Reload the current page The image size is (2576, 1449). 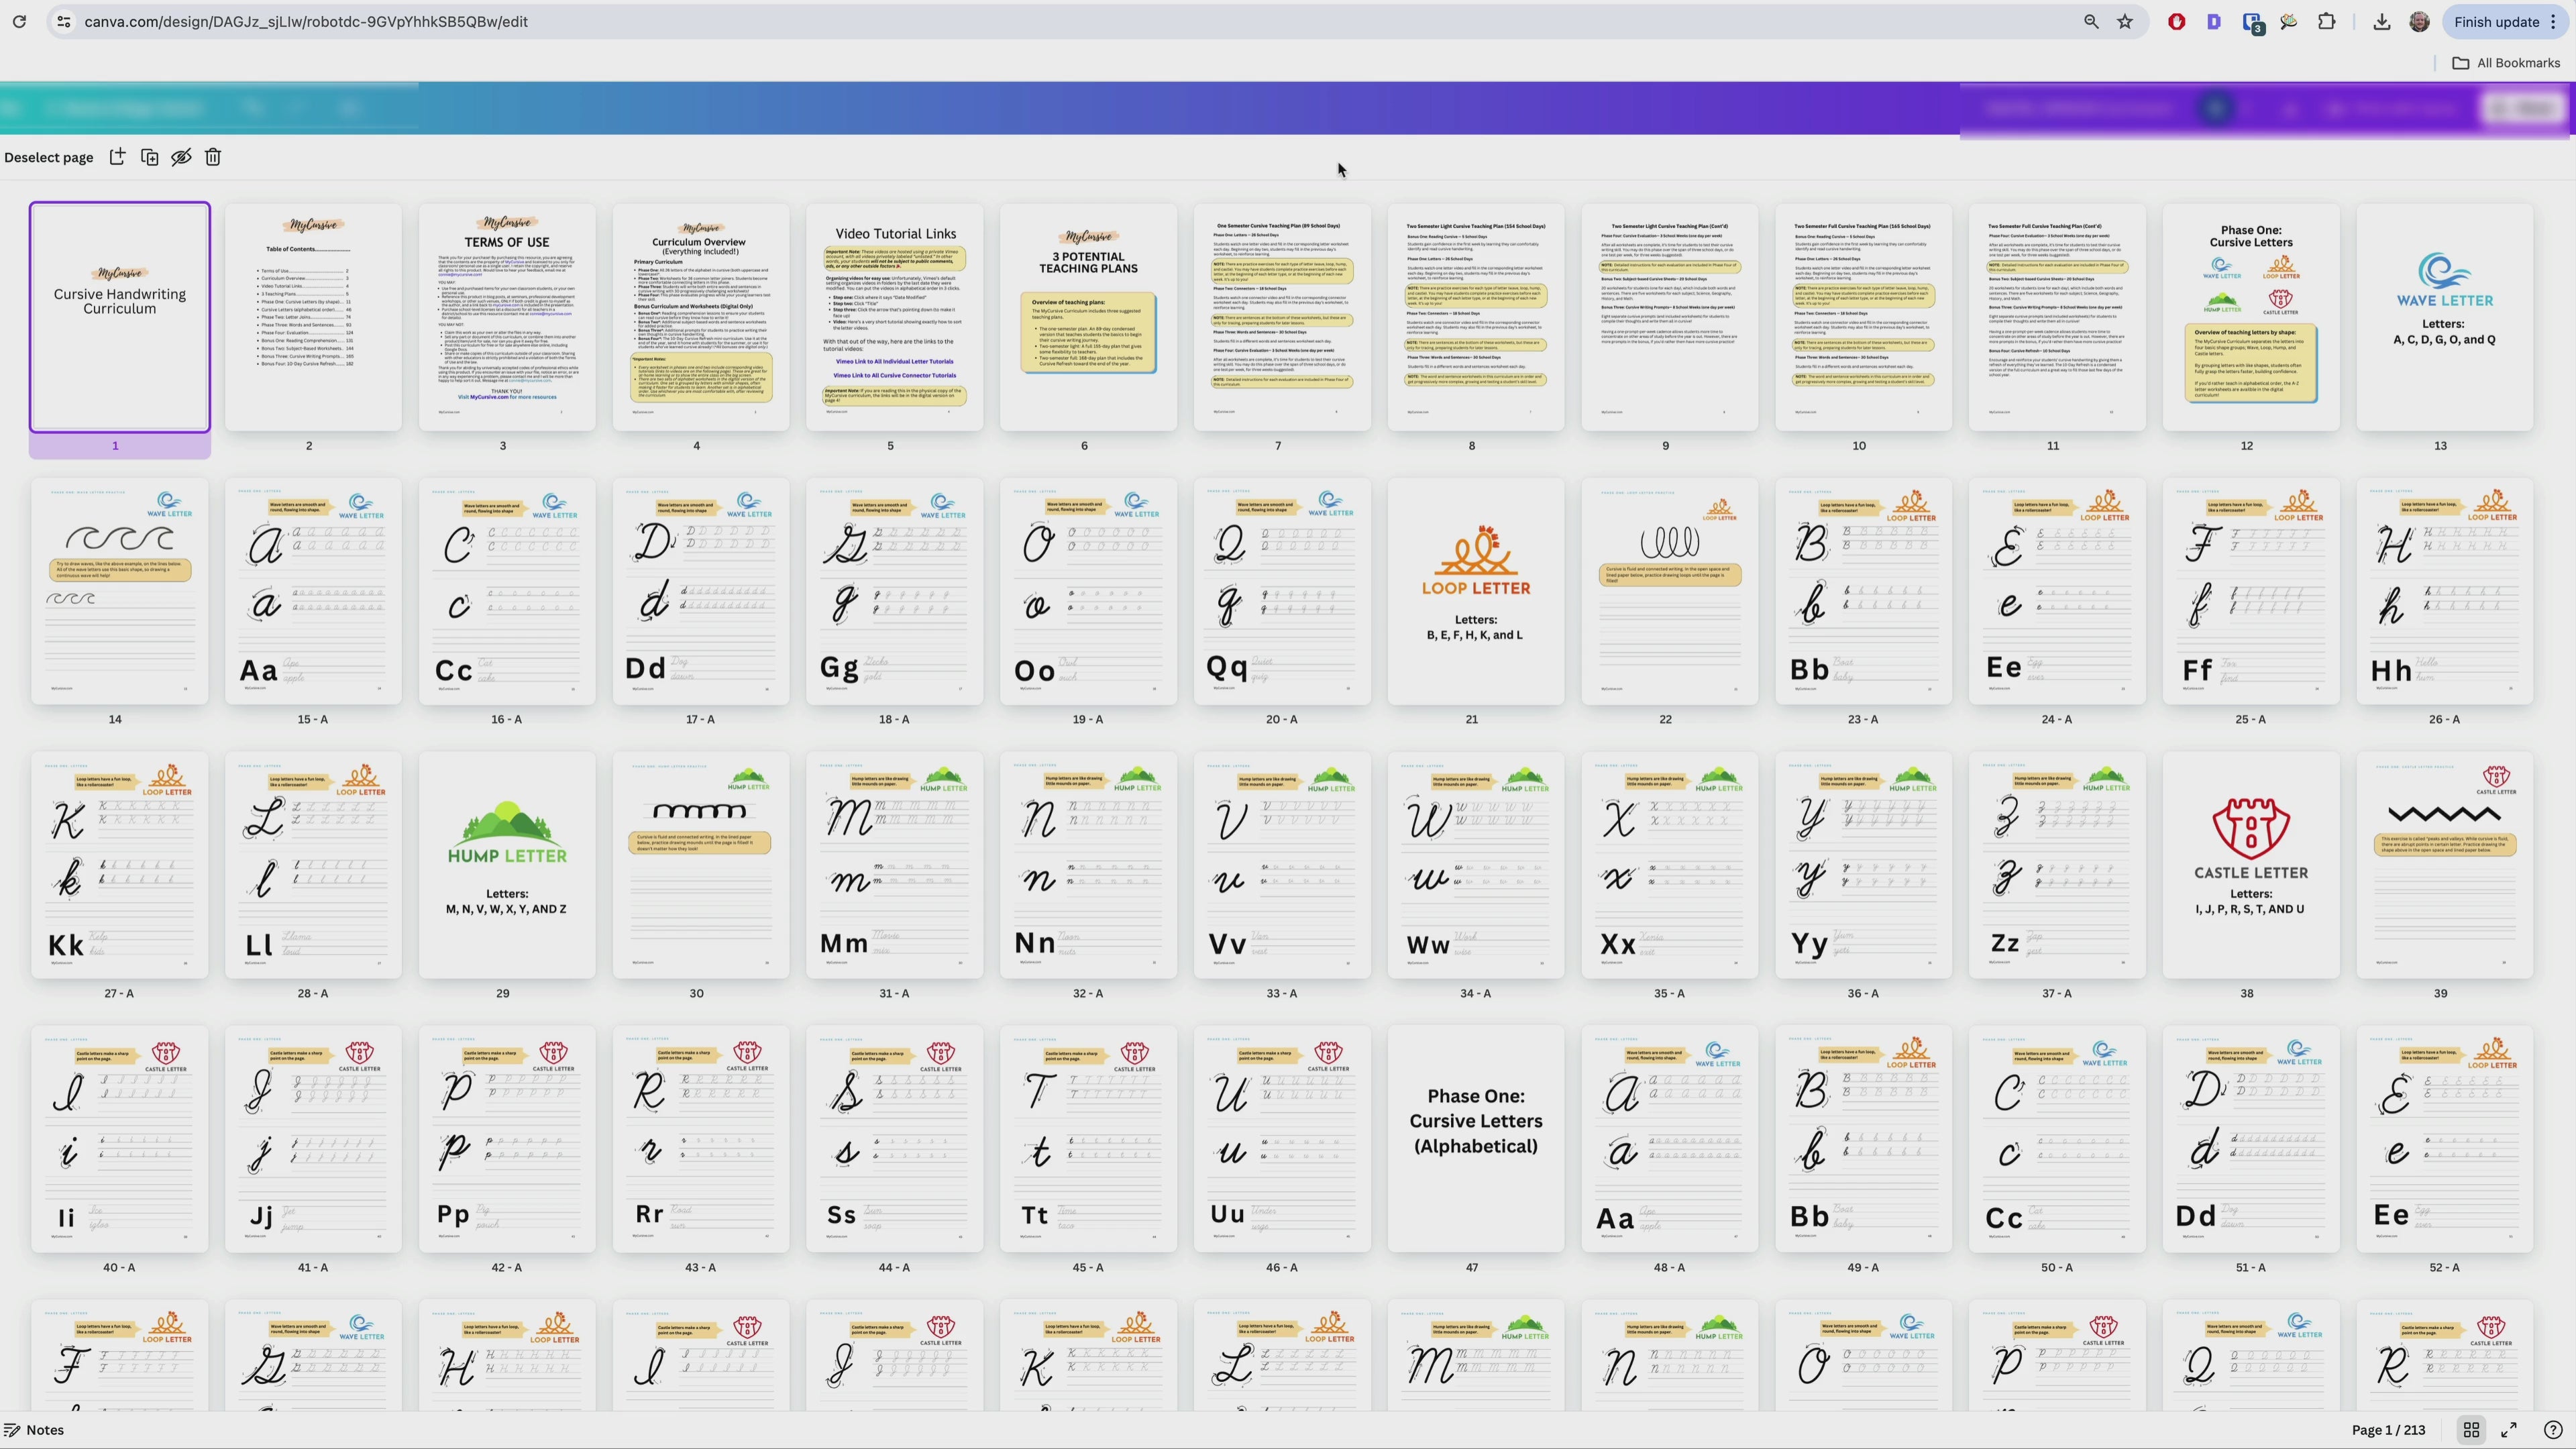point(18,21)
